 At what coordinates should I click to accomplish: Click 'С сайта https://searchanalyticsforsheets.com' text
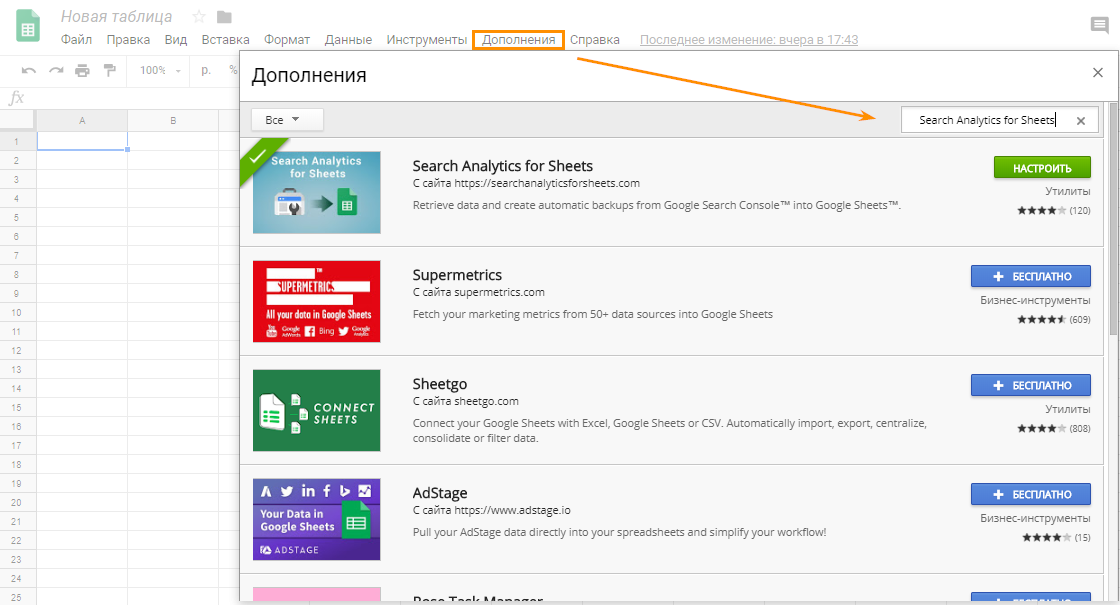526,183
